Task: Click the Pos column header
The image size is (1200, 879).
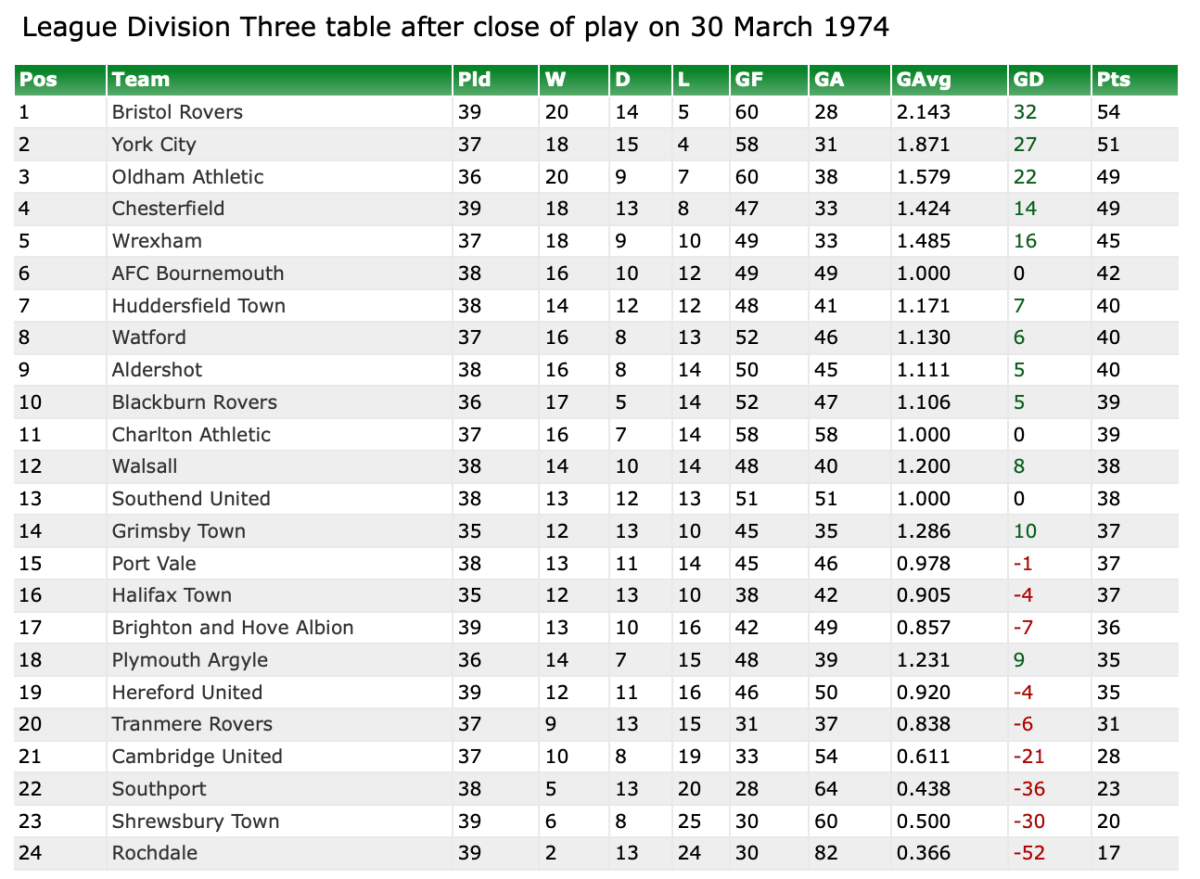Action: pos(39,80)
